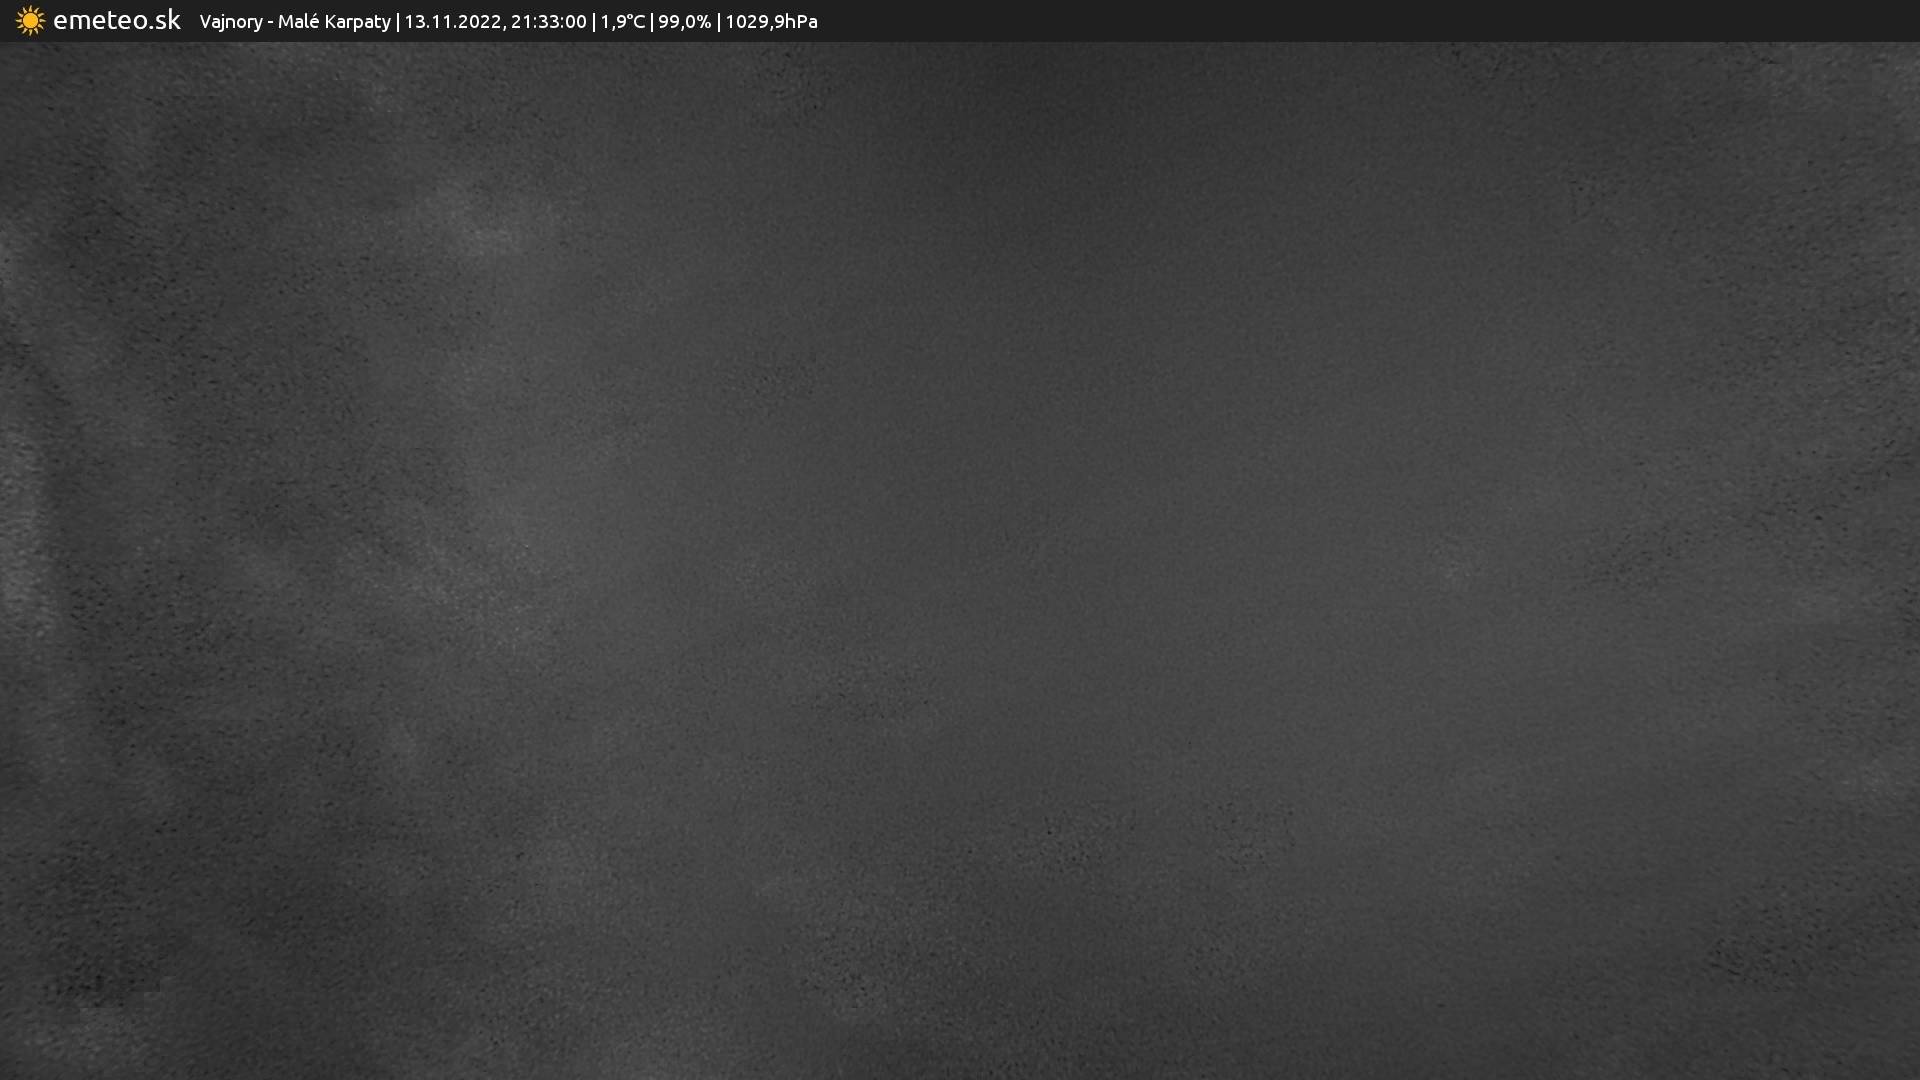The width and height of the screenshot is (1920, 1080).
Task: Click the Vajnory location word
Action: pyautogui.click(x=230, y=22)
